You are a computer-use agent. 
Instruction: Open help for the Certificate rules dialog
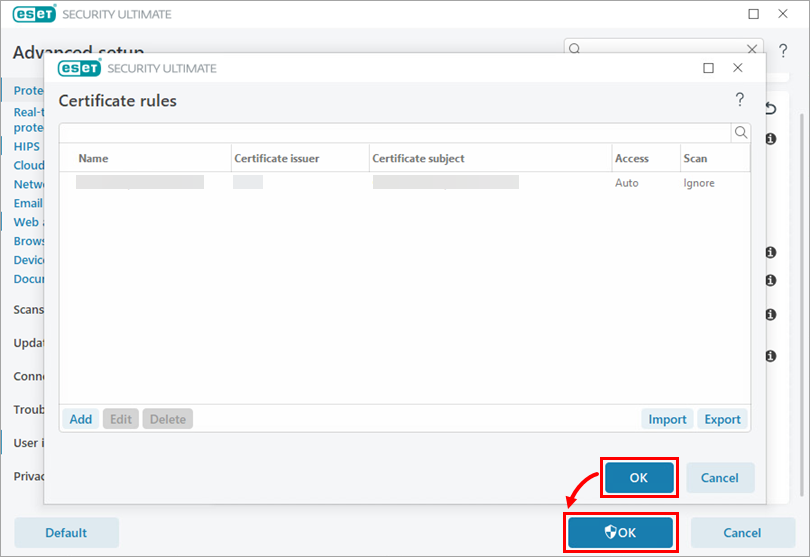pyautogui.click(x=740, y=100)
